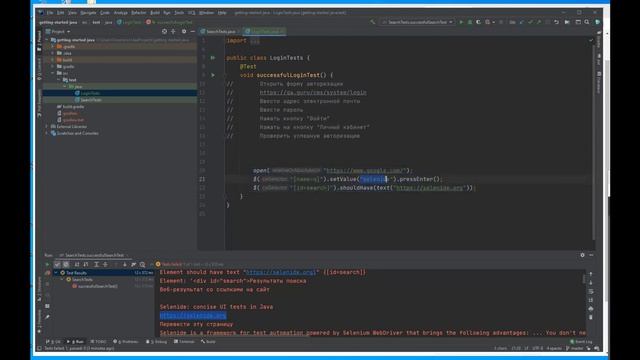
Task: Click the run class gutter icon beside LoginTests
Action: [213, 58]
